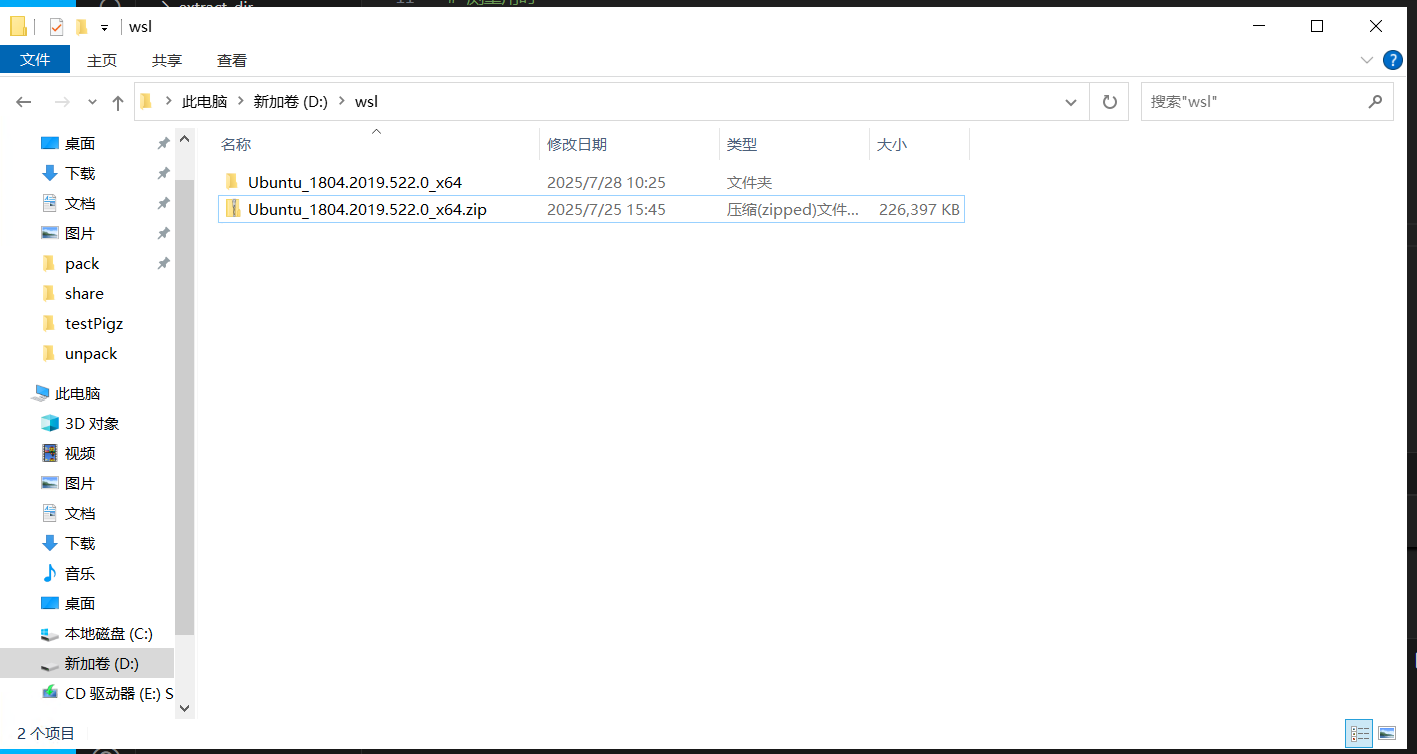The height and width of the screenshot is (754, 1417).
Task: Open the recent locations dropdown arrow
Action: coord(92,102)
